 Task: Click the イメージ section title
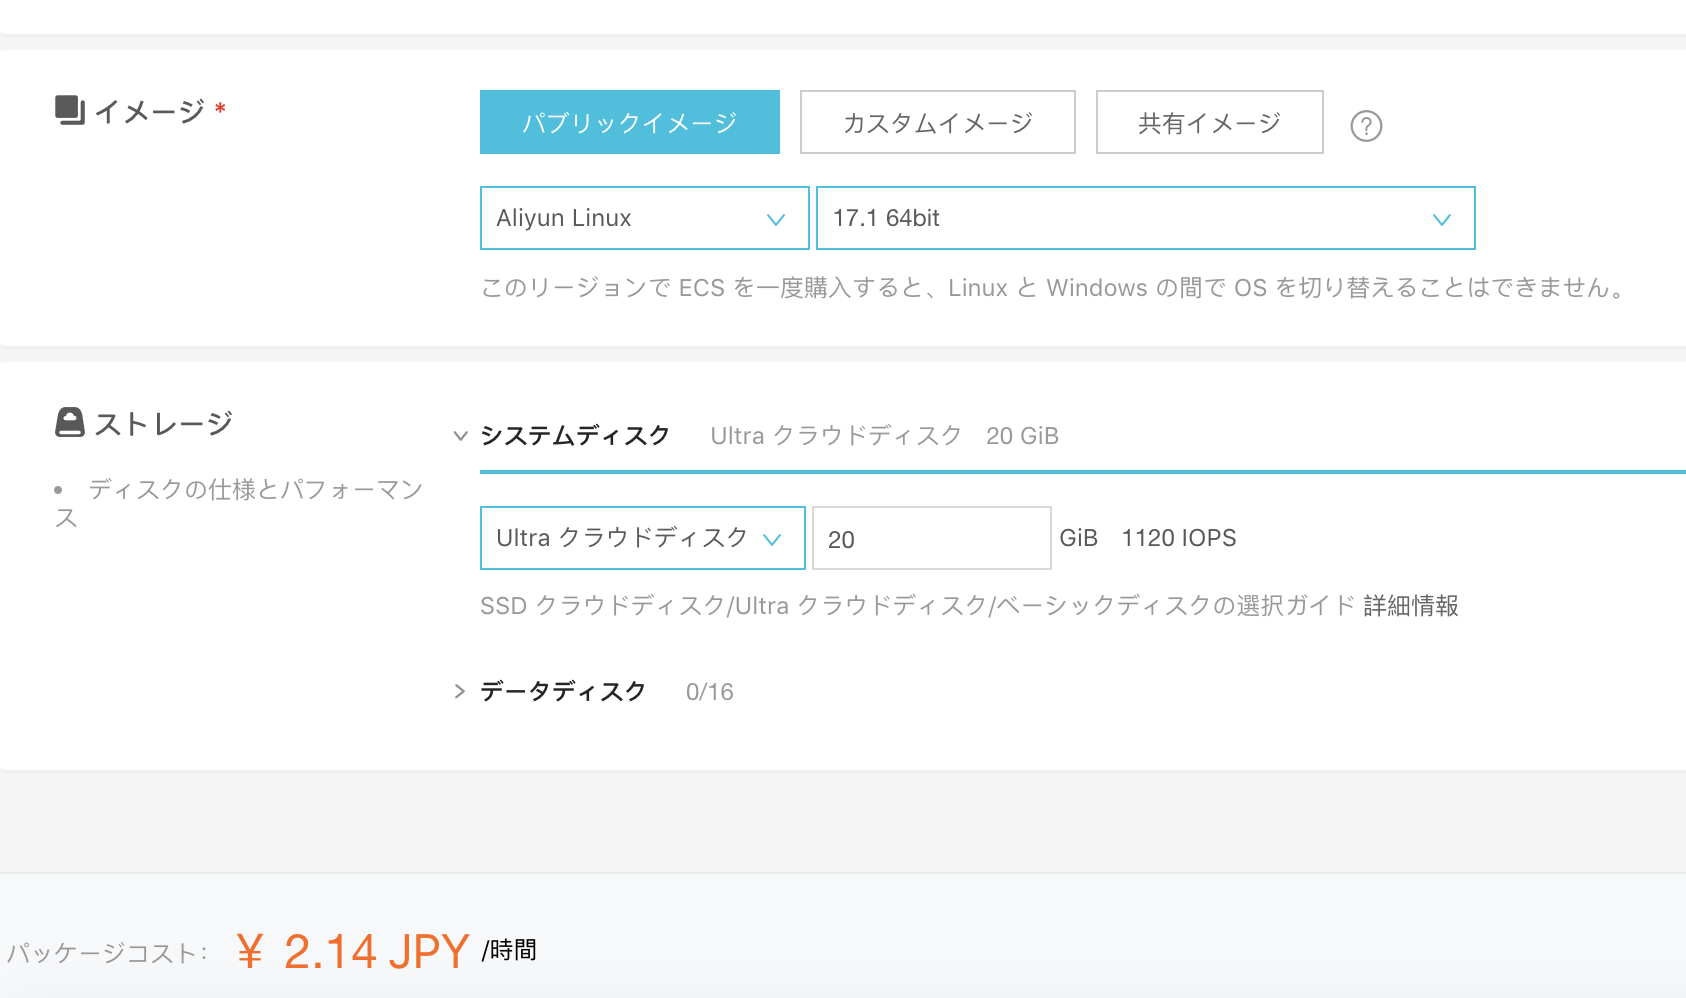pyautogui.click(x=150, y=111)
